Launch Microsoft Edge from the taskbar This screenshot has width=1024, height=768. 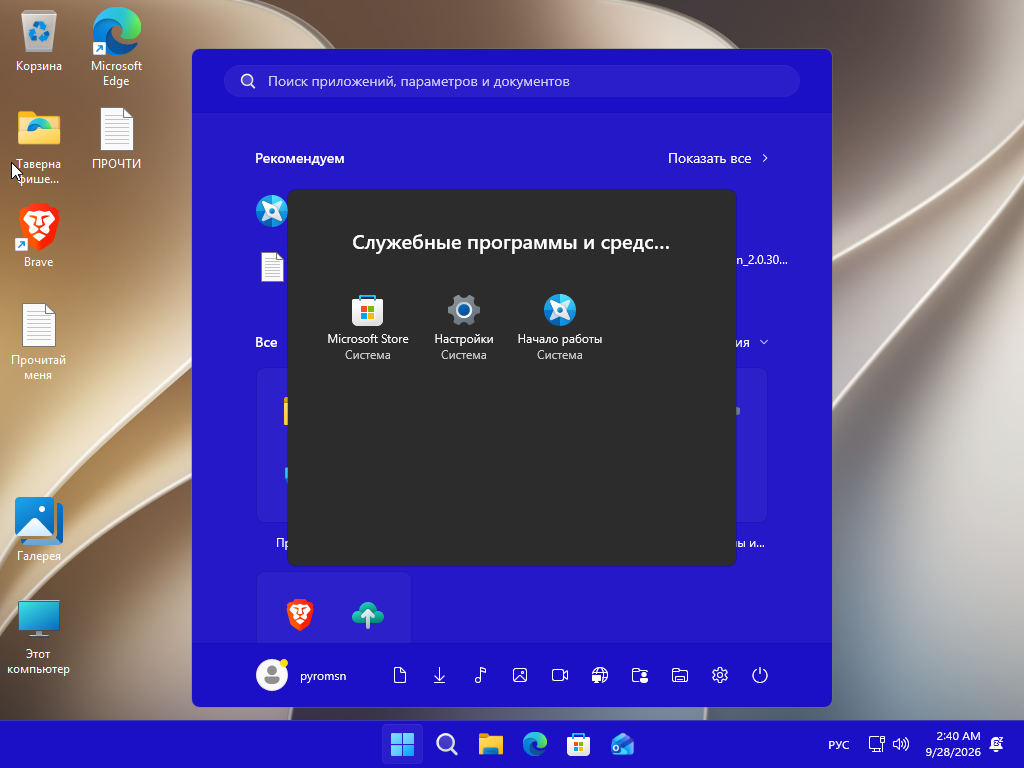535,744
